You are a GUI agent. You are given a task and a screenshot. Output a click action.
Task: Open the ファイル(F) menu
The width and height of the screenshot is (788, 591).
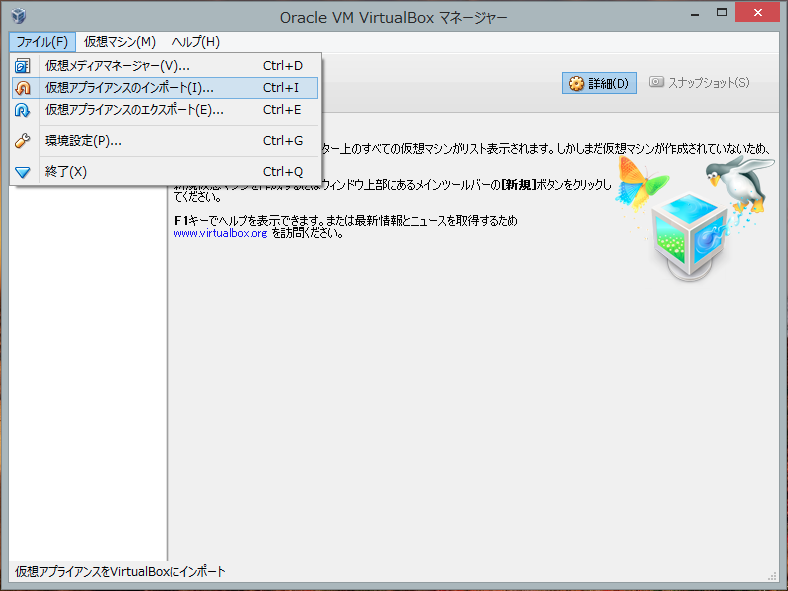(42, 42)
